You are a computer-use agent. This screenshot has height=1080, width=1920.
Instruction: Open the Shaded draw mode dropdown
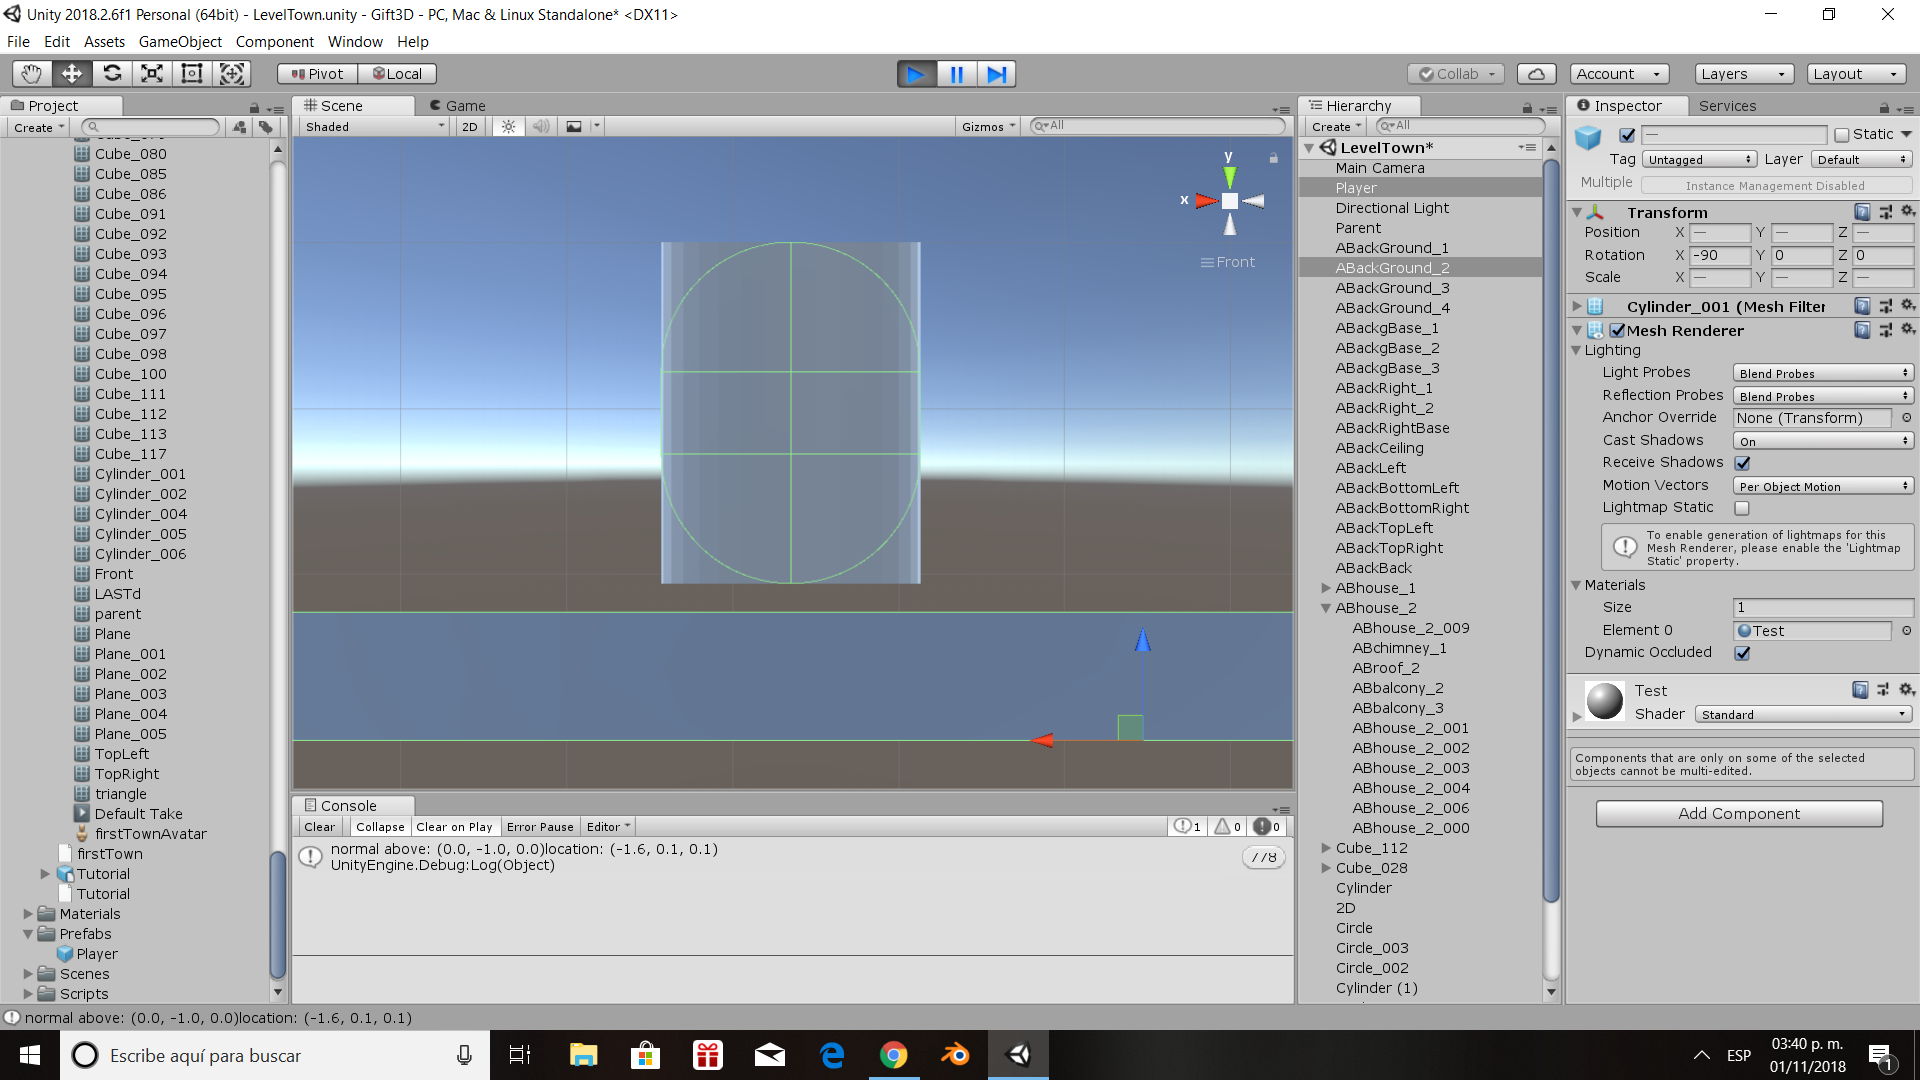375,126
